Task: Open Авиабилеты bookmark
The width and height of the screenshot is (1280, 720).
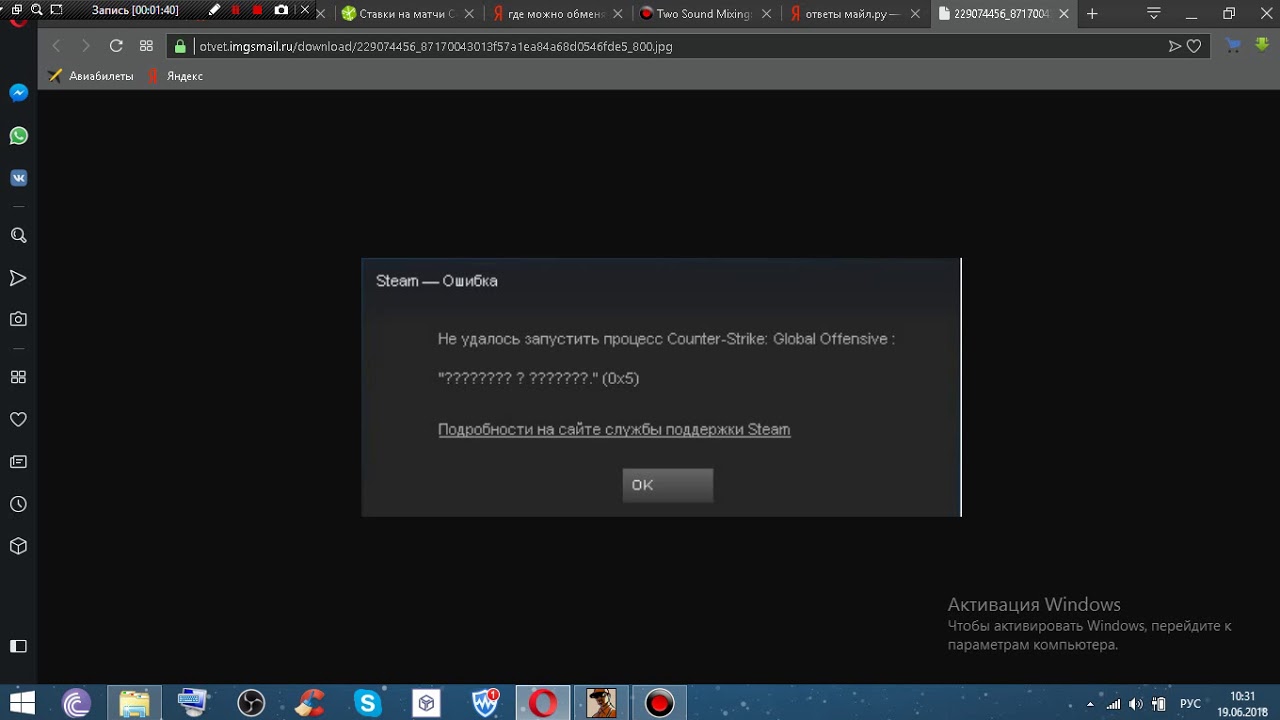Action: (91, 76)
